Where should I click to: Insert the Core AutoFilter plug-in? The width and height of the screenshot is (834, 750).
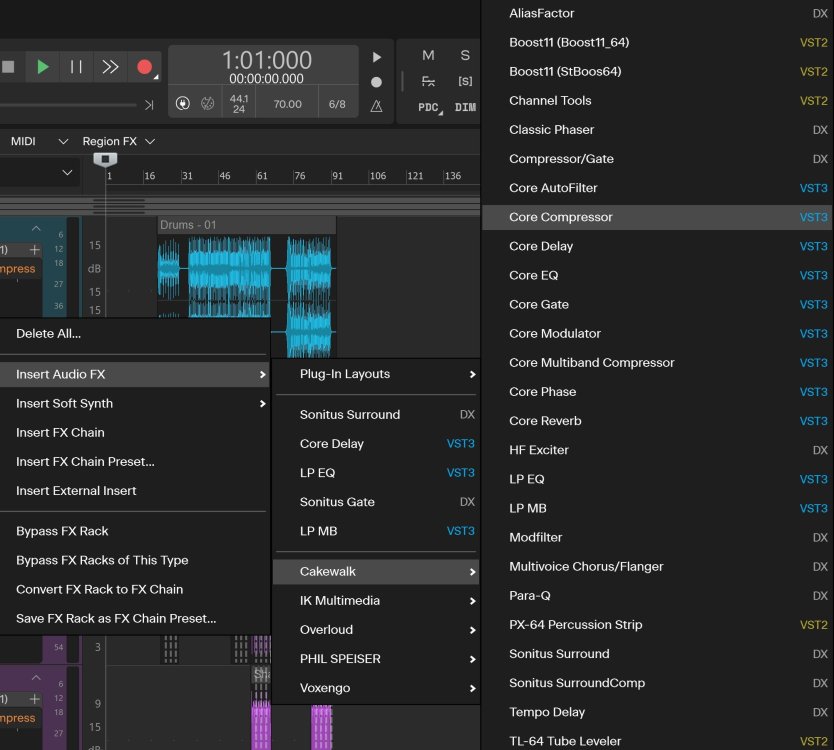point(657,188)
